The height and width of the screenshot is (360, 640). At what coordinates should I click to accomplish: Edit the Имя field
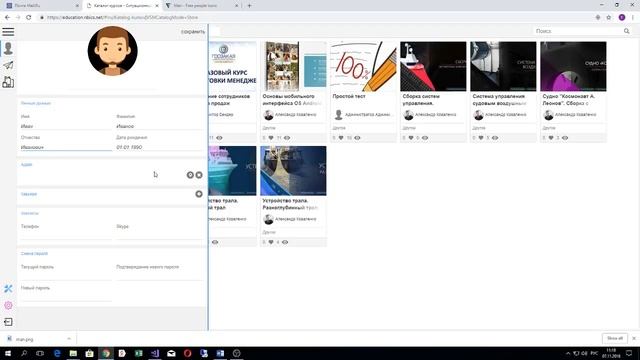point(66,126)
